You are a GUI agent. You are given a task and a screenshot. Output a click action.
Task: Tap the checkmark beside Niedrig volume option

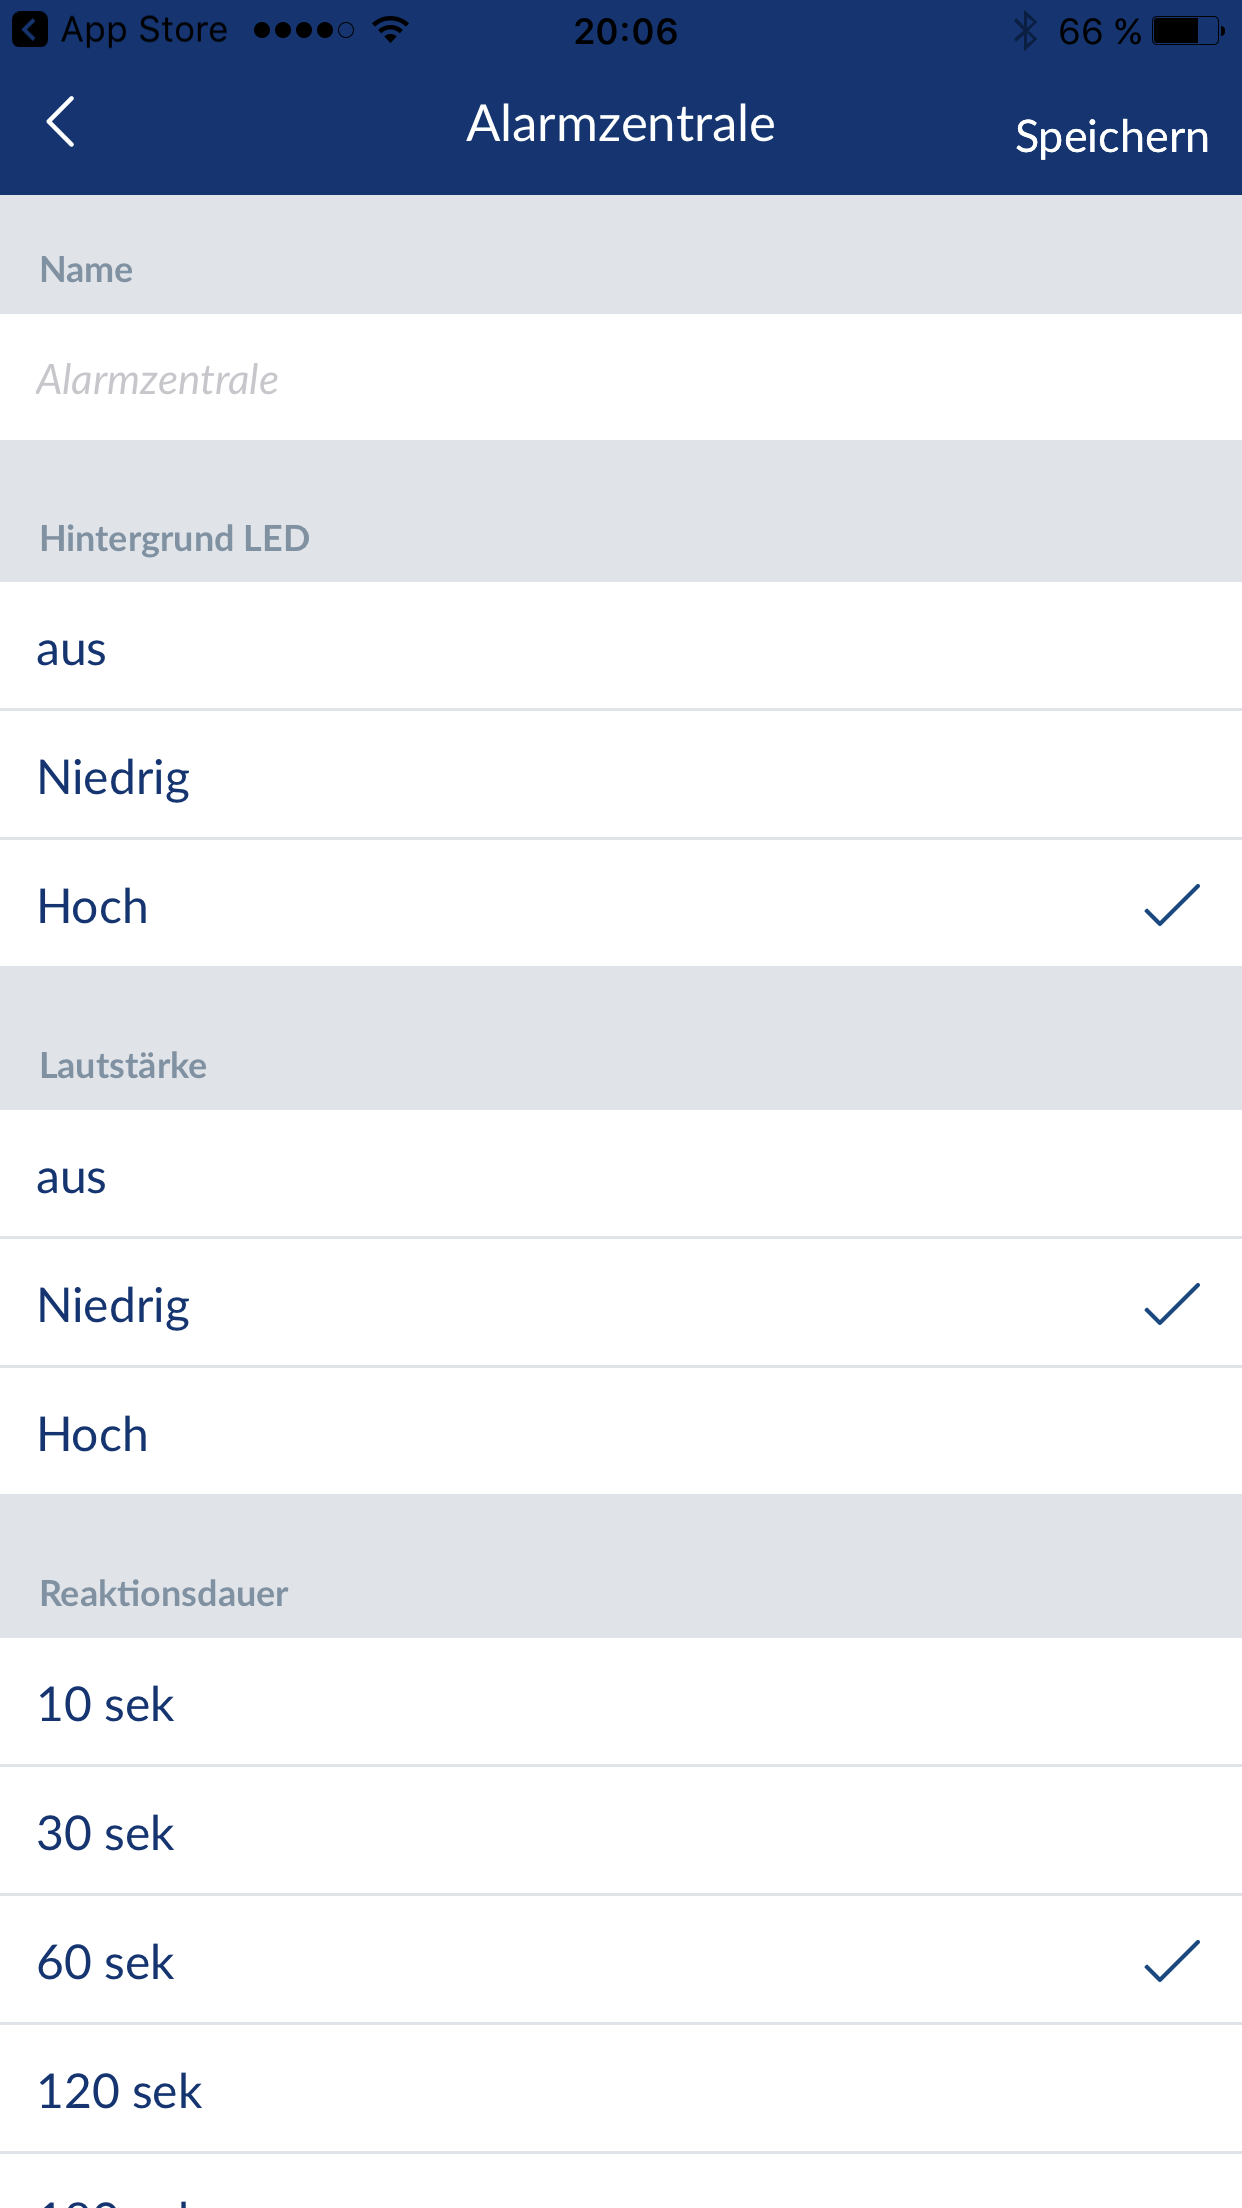(x=1171, y=1304)
